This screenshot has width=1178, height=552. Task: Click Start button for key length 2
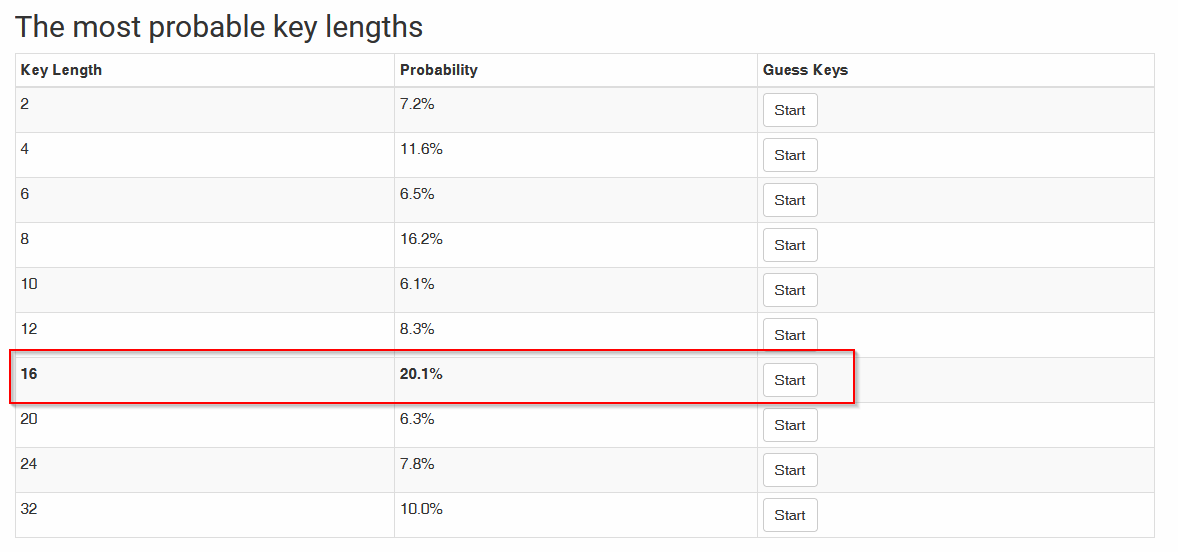coord(790,110)
